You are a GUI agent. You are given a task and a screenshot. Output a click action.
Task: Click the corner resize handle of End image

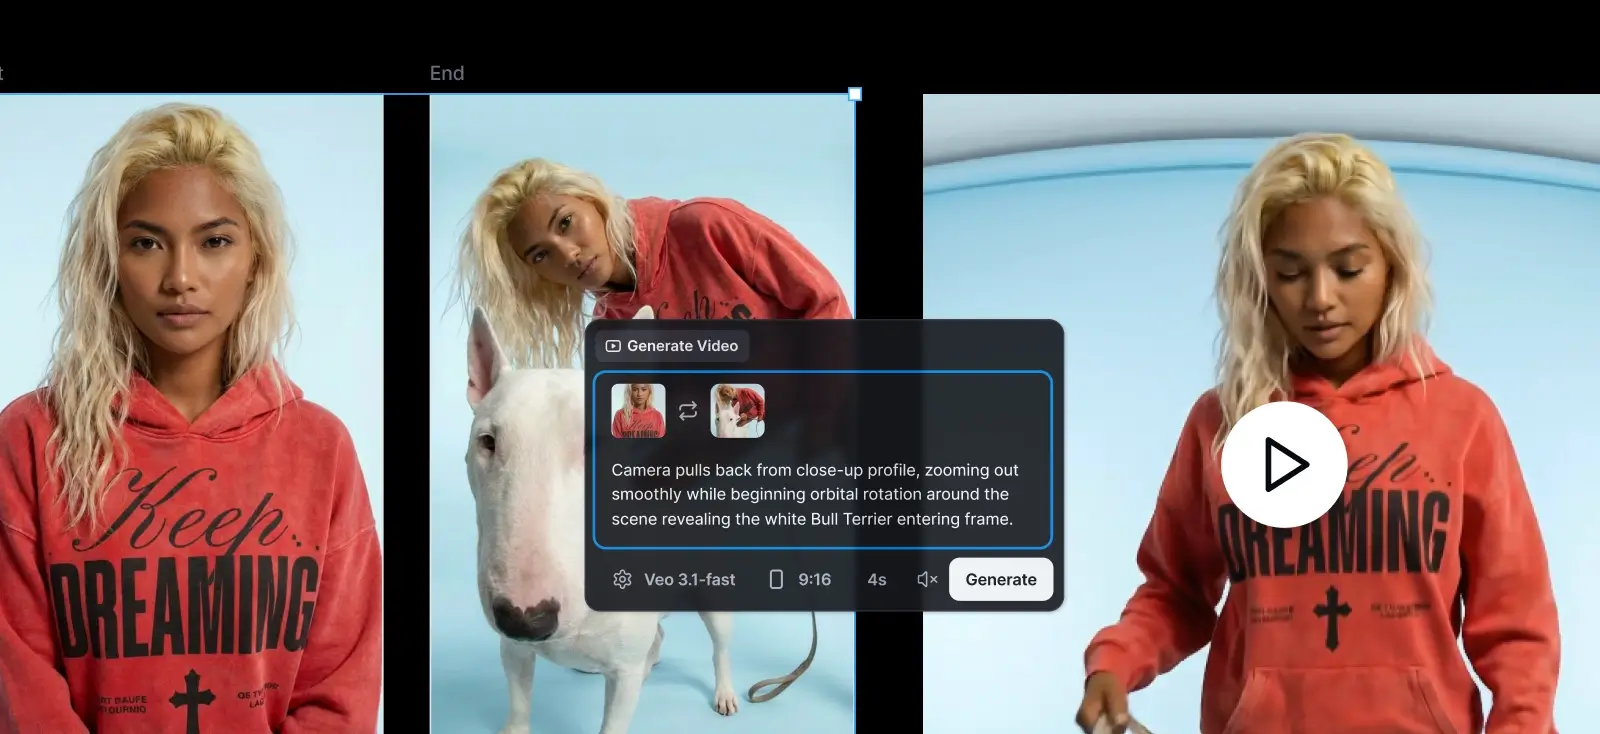[x=855, y=94]
